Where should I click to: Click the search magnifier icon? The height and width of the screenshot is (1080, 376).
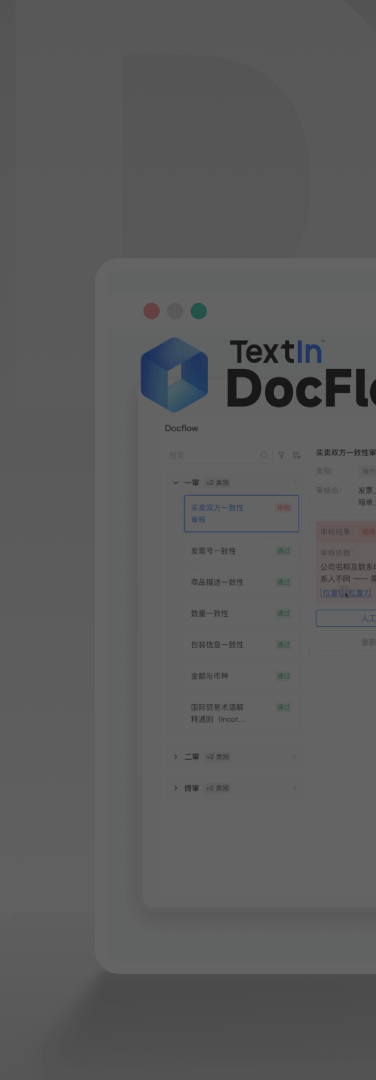point(264,455)
